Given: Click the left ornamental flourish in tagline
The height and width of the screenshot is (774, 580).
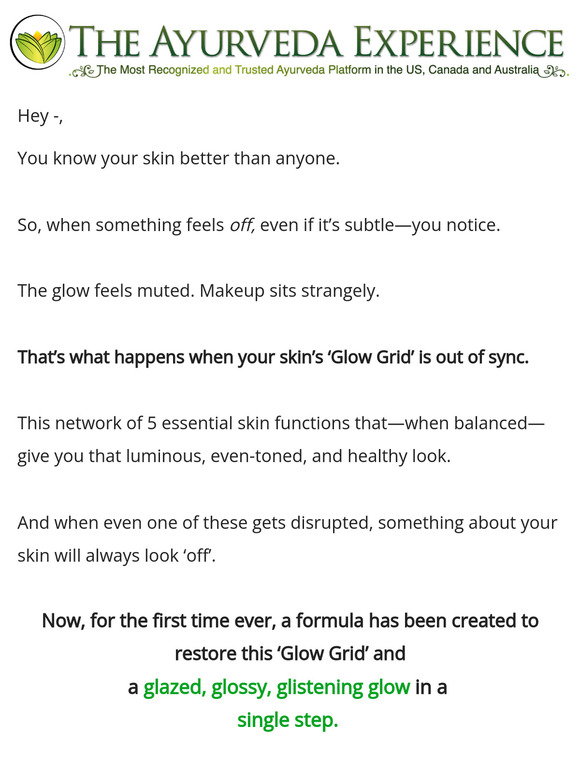Looking at the screenshot, I should point(83,72).
